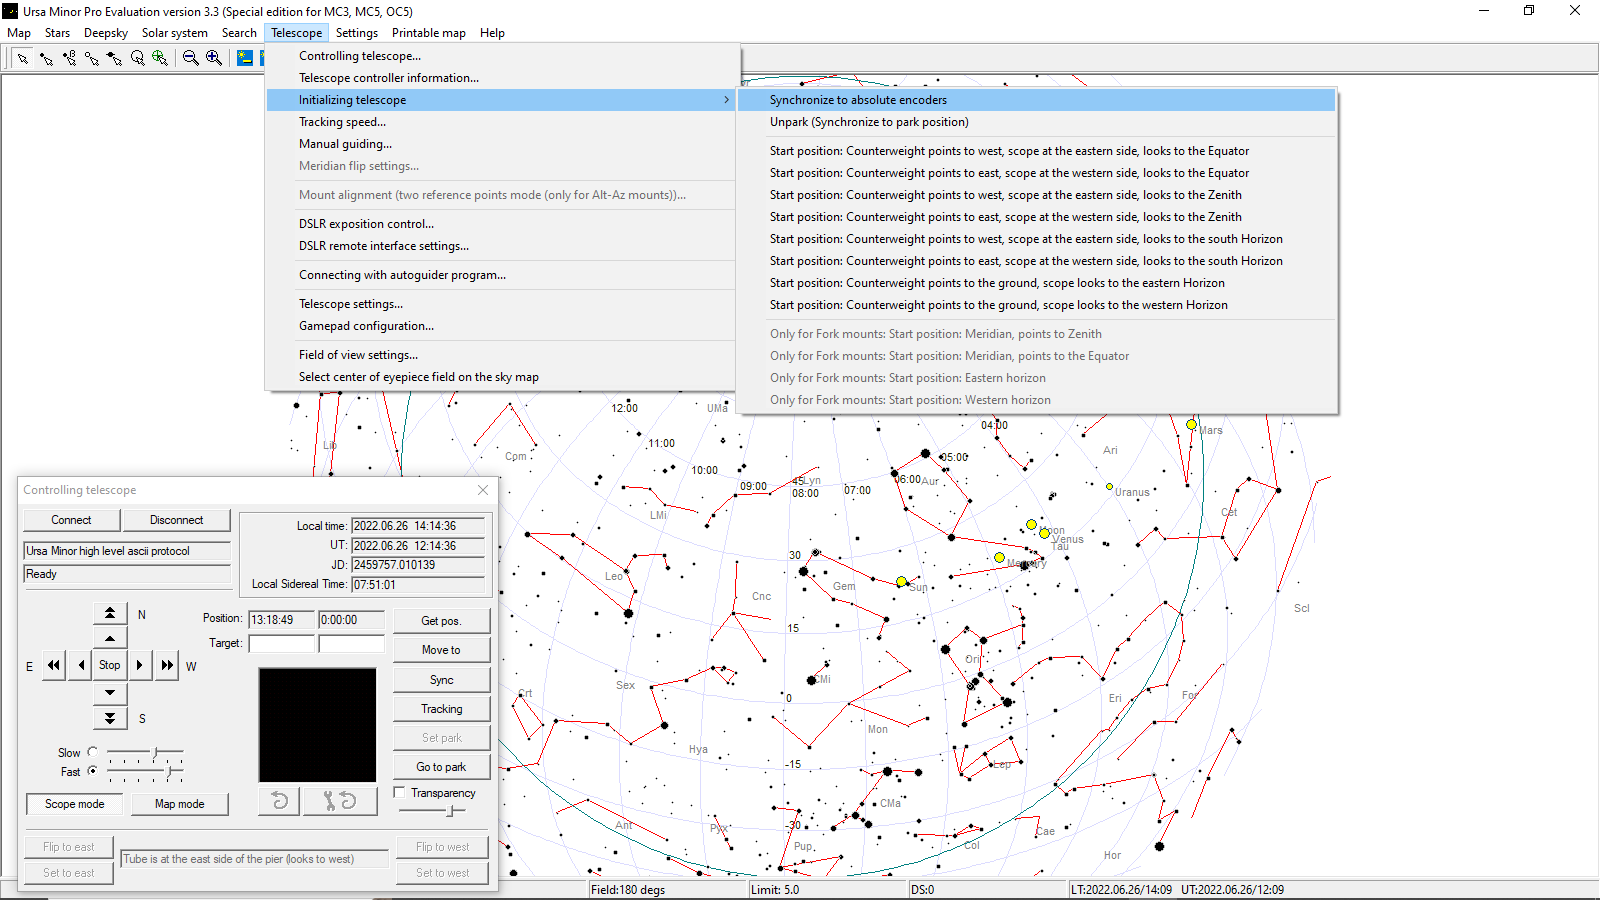Enable the Transparency checkbox
This screenshot has width=1600, height=900.
[400, 792]
